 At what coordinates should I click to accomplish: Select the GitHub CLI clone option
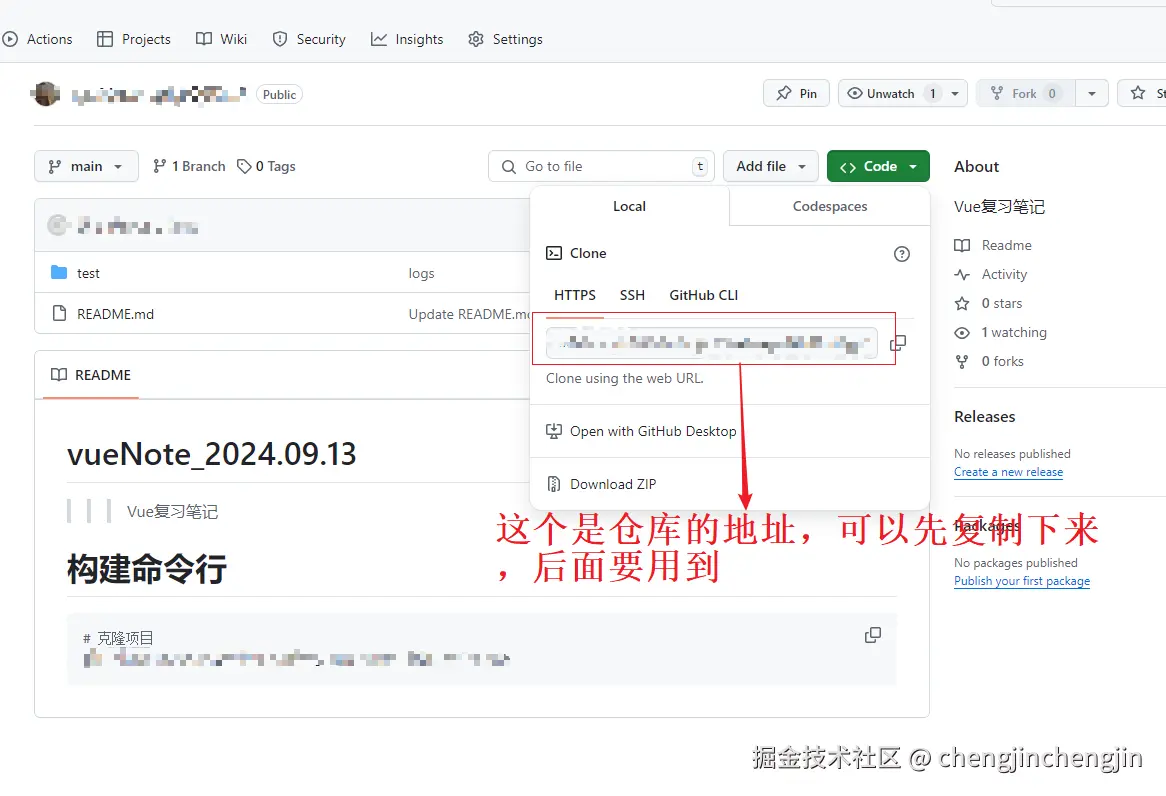[703, 295]
